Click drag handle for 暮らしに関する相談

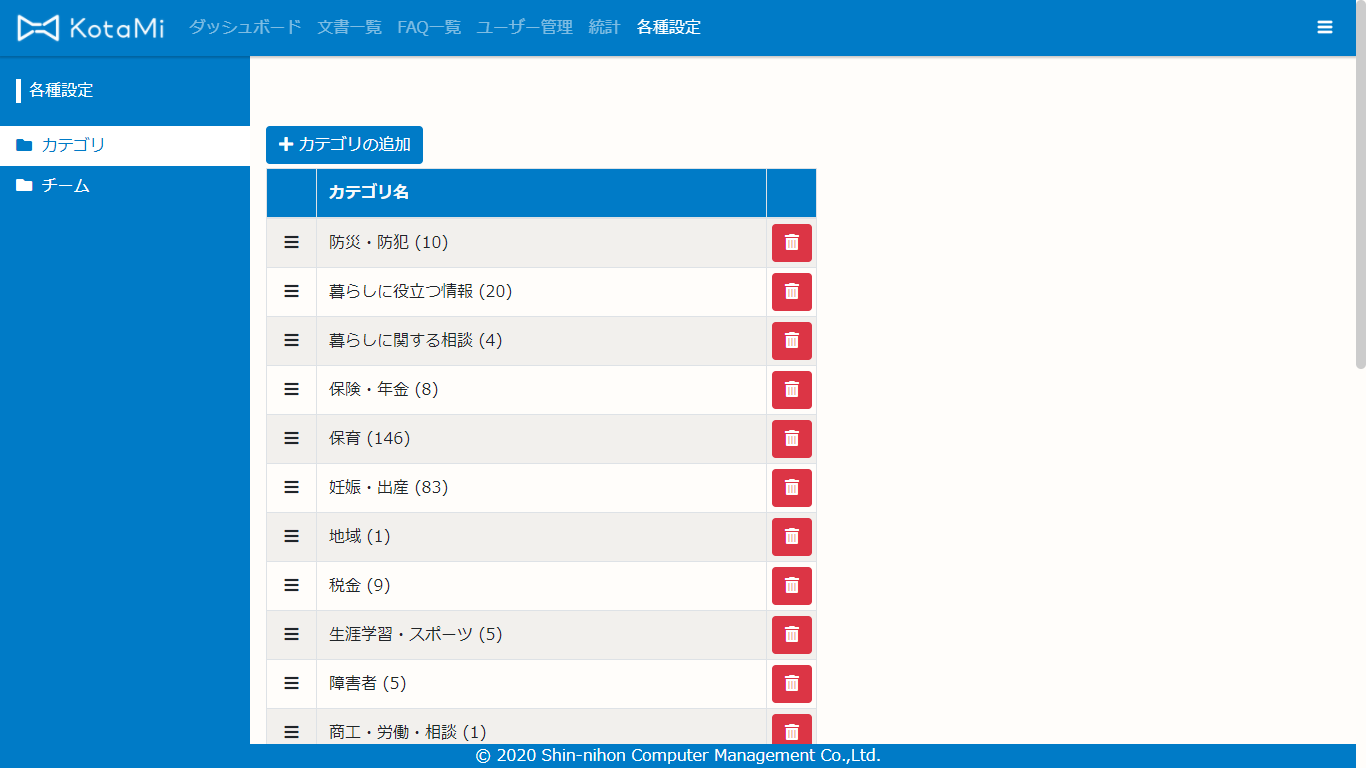(291, 341)
